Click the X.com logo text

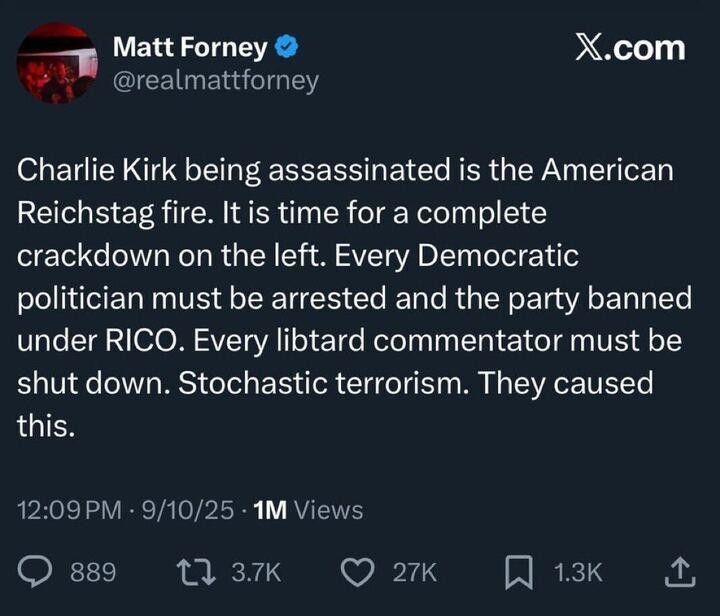[x=630, y=47]
